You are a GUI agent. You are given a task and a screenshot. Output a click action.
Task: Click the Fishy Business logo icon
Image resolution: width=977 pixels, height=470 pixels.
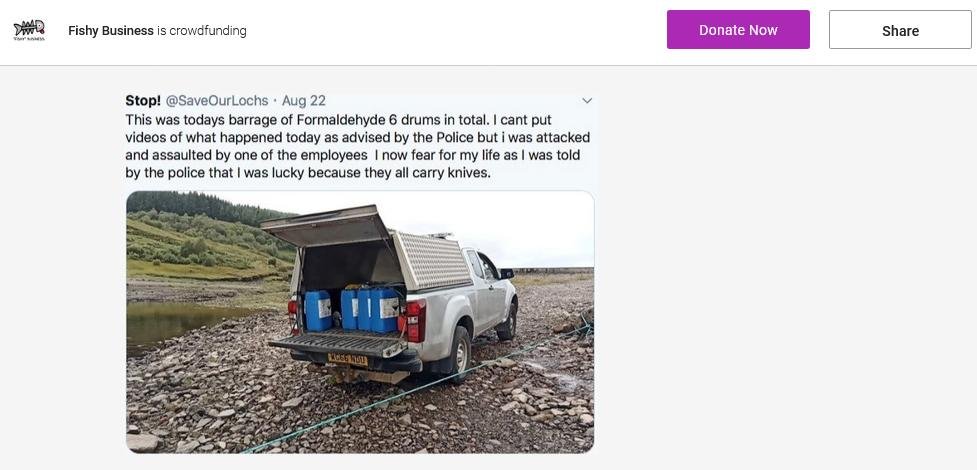[29, 30]
